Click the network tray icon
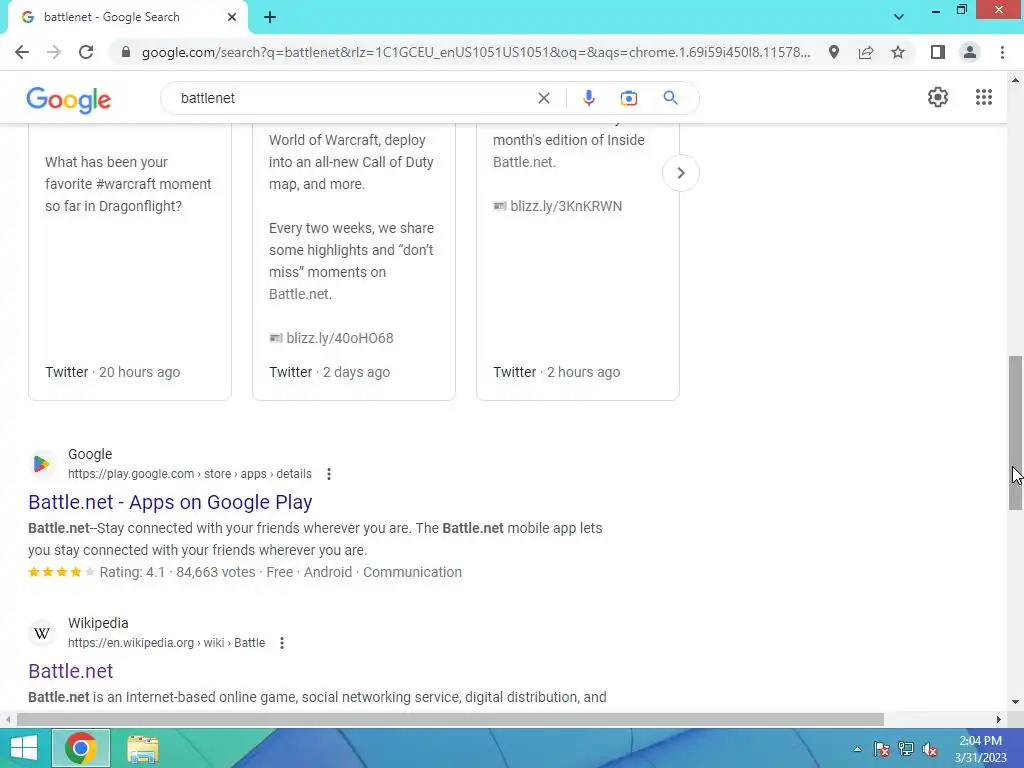The width and height of the screenshot is (1024, 768). click(906, 749)
